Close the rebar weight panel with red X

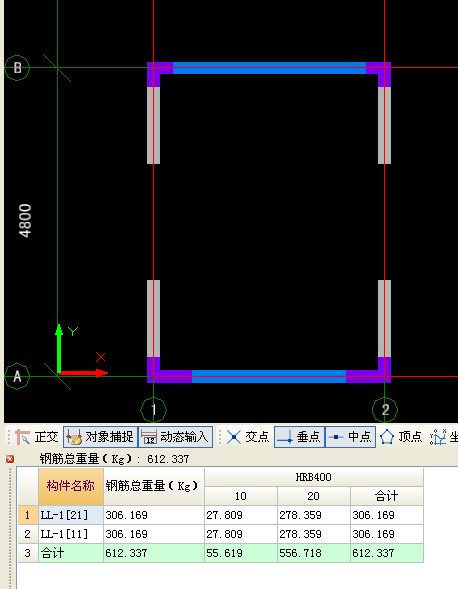(10, 459)
